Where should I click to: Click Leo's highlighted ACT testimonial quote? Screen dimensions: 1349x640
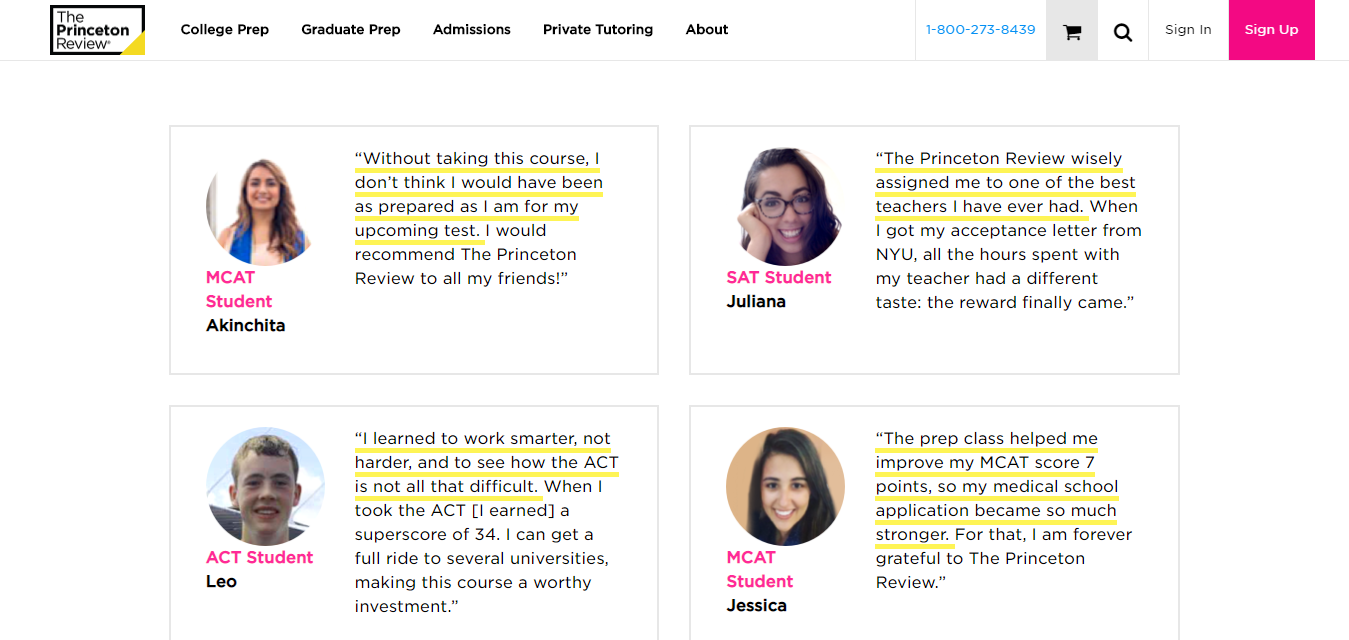click(x=486, y=463)
